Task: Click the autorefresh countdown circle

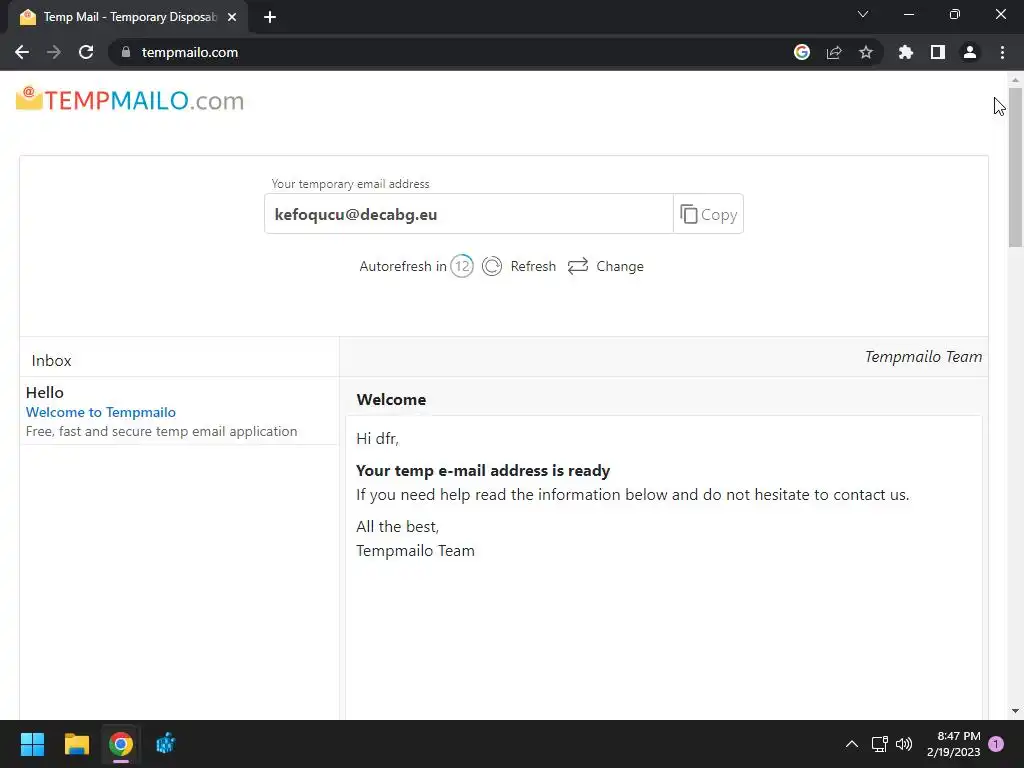Action: tap(462, 266)
